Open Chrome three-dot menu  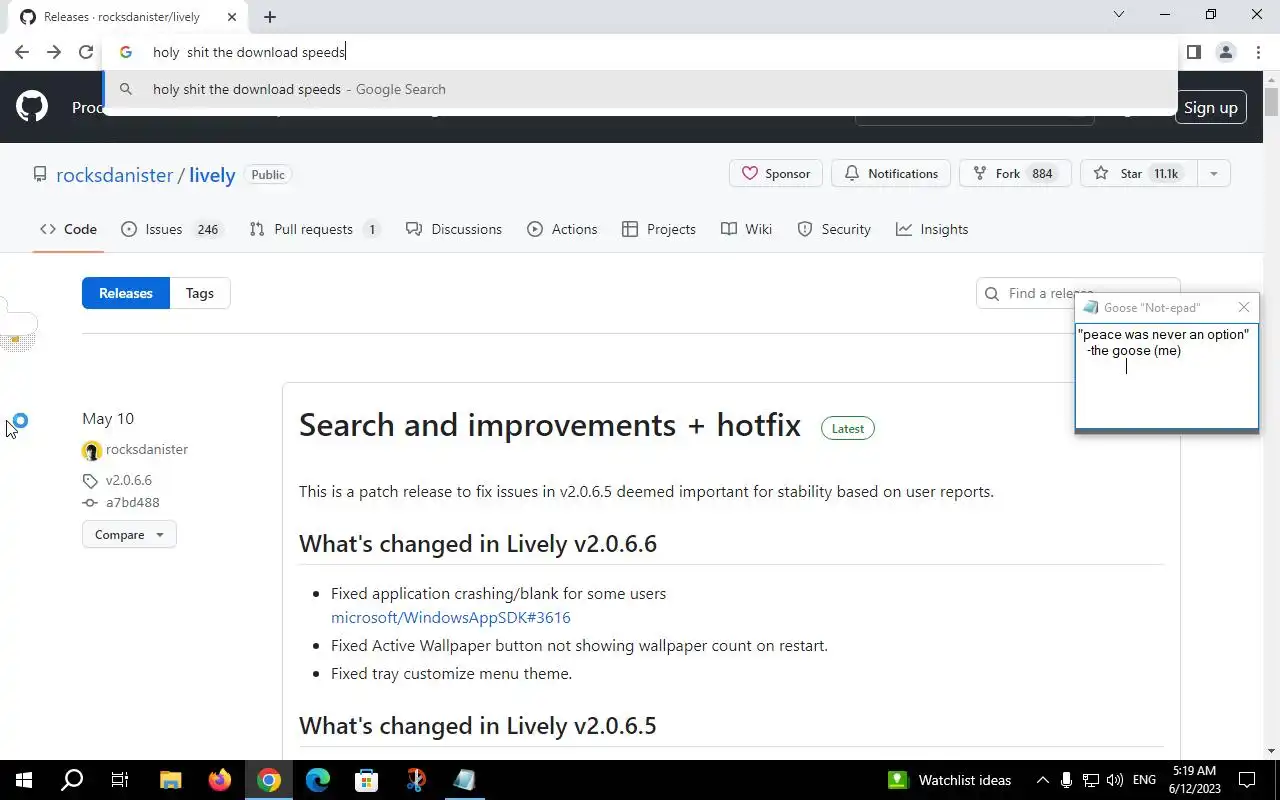tap(1257, 52)
